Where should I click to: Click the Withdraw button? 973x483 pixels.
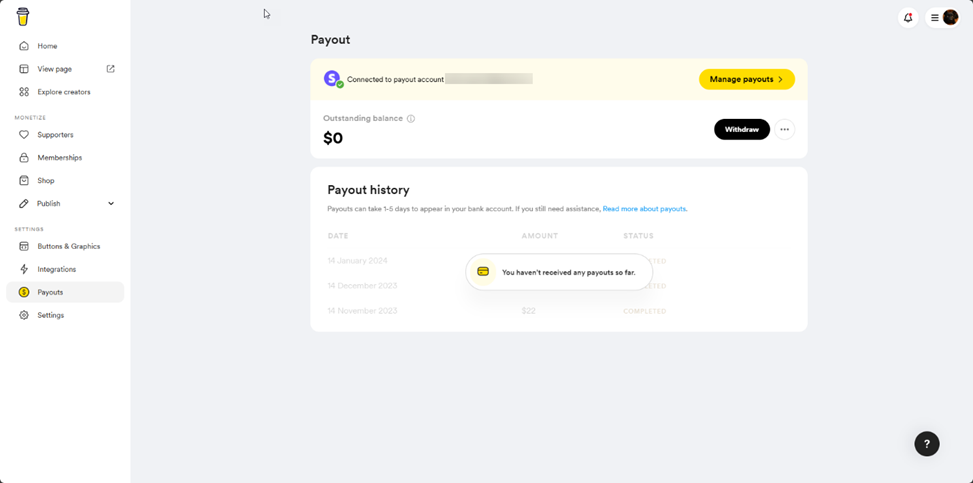742,129
